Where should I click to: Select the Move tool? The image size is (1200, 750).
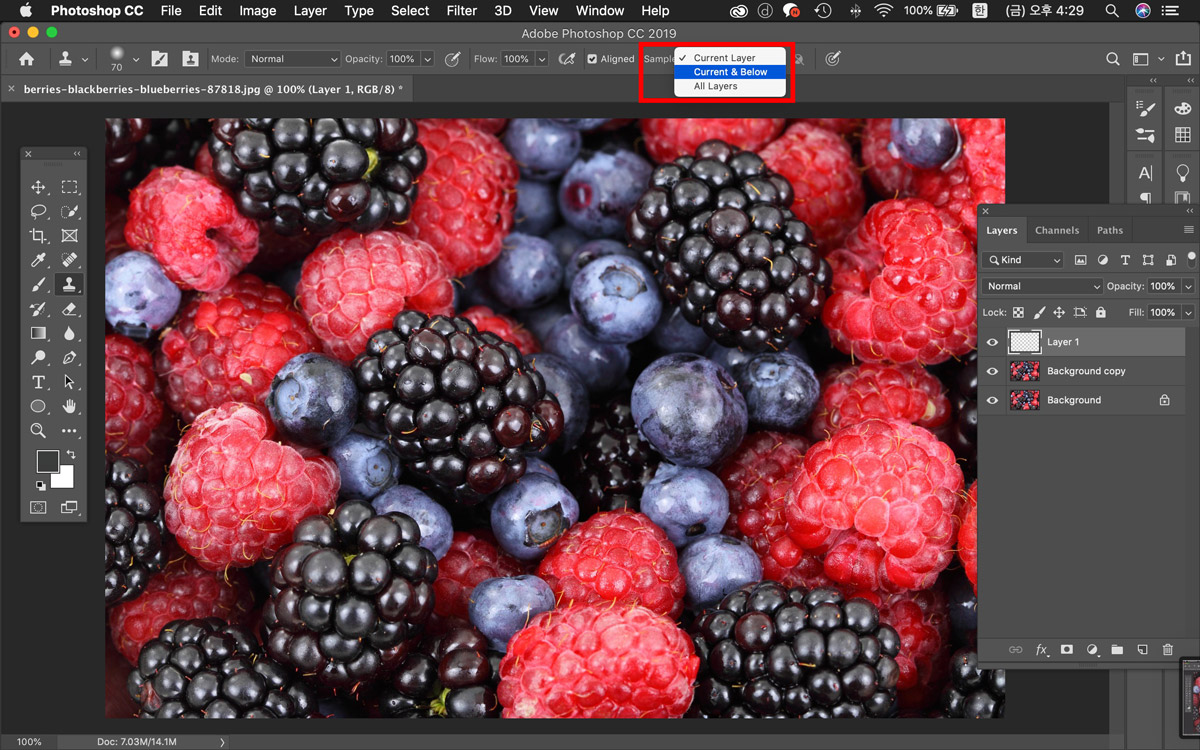38,187
